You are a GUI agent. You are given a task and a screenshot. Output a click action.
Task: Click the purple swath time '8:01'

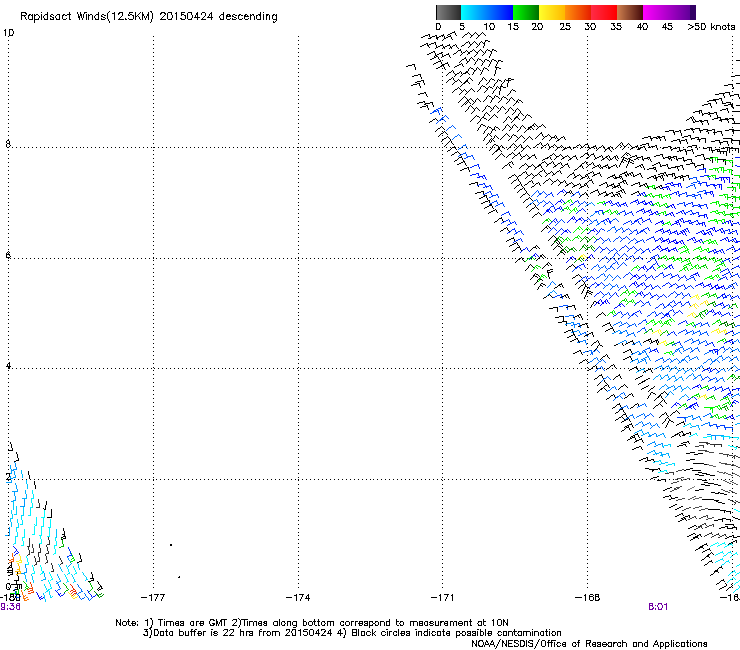657,607
